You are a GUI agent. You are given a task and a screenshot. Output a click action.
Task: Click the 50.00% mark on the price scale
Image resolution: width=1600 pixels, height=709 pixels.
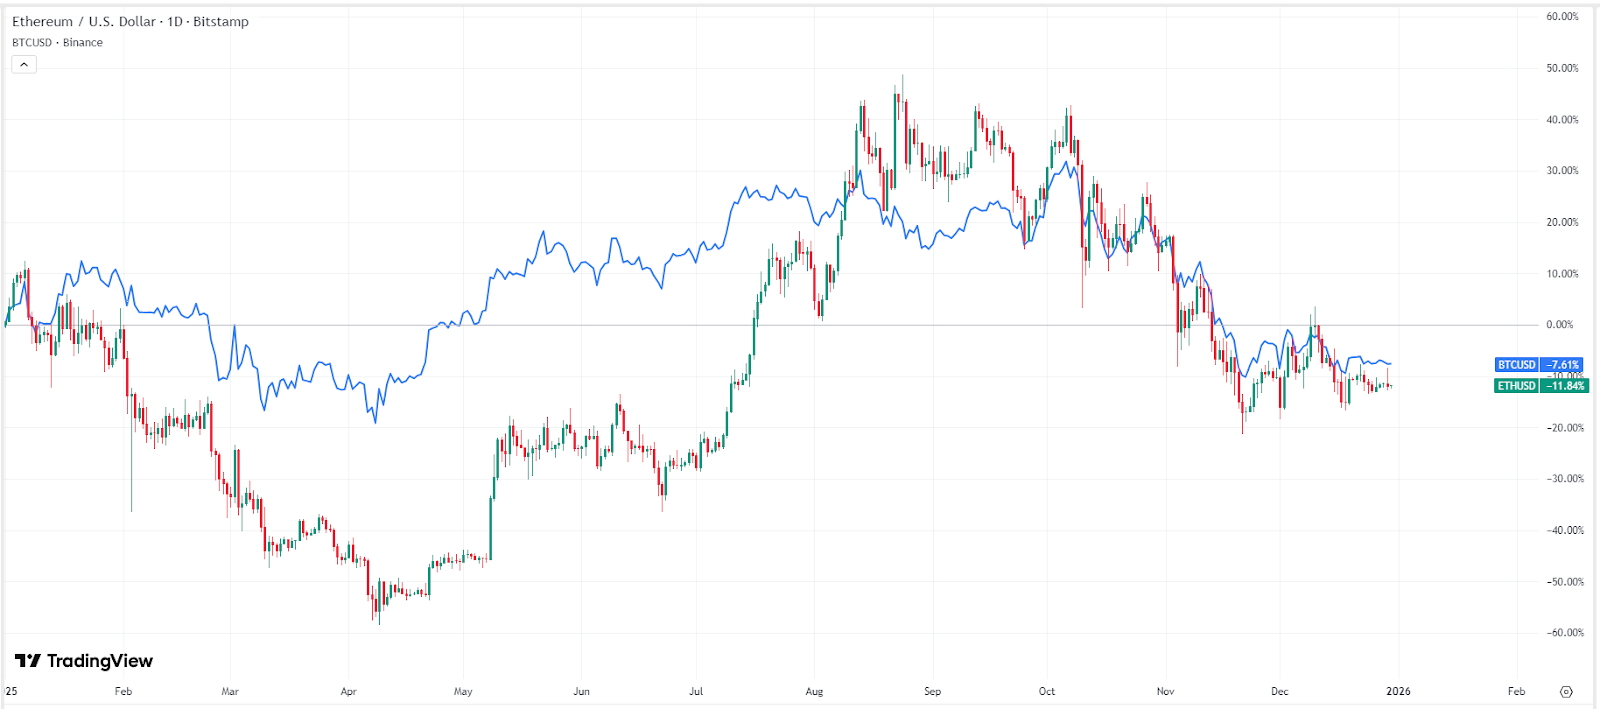coord(1565,70)
